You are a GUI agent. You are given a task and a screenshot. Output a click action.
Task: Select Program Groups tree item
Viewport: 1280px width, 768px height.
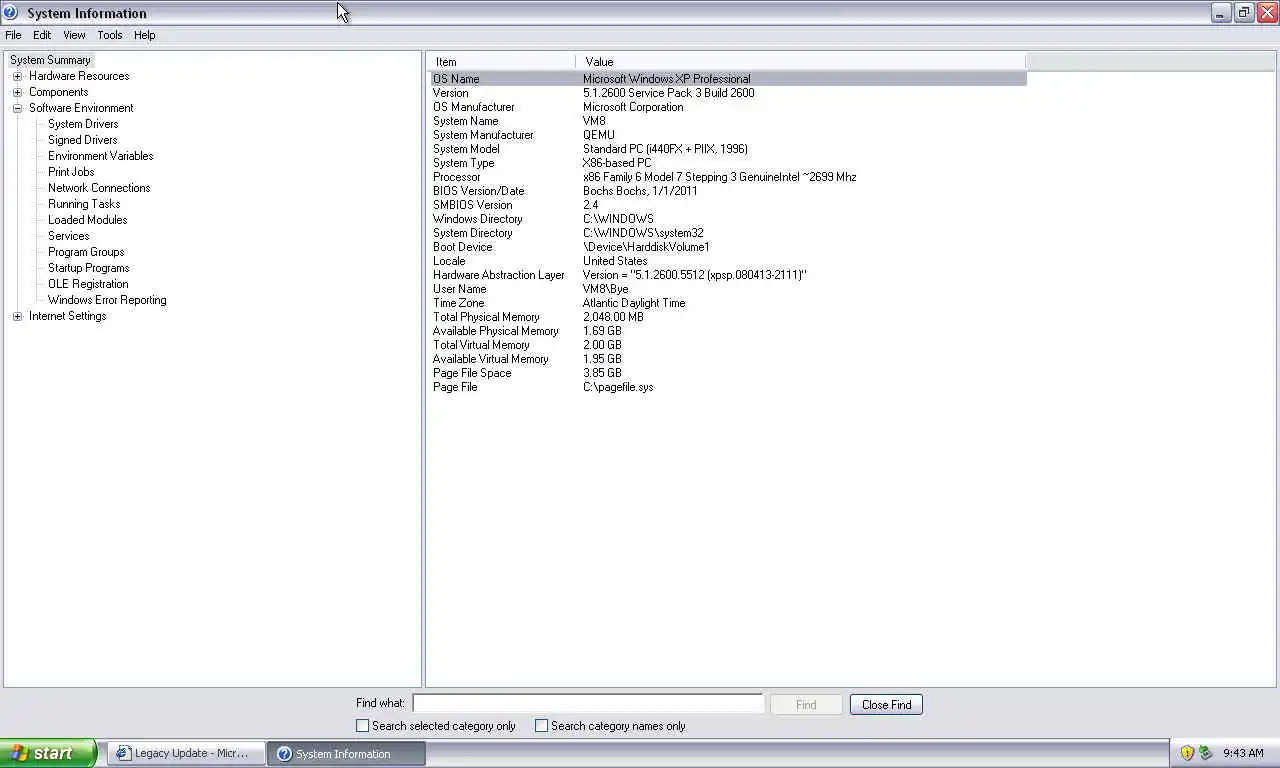pos(86,252)
